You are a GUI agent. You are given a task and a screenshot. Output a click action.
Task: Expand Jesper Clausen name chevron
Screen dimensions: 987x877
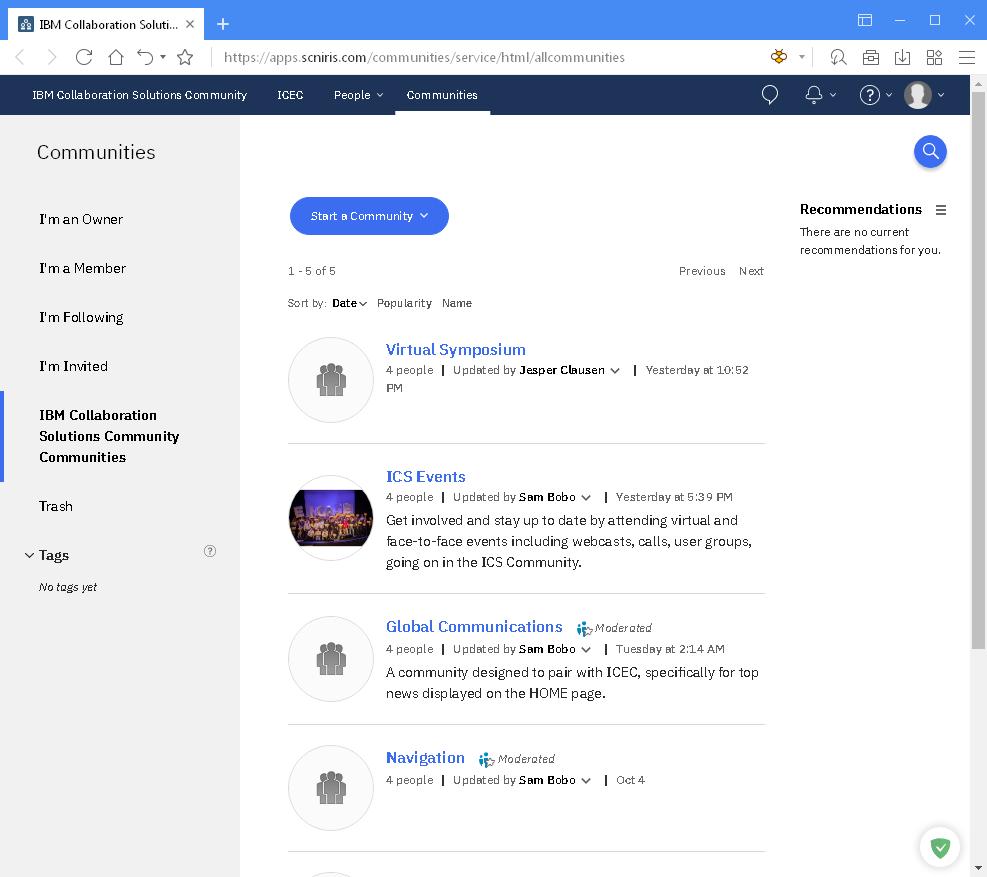615,370
